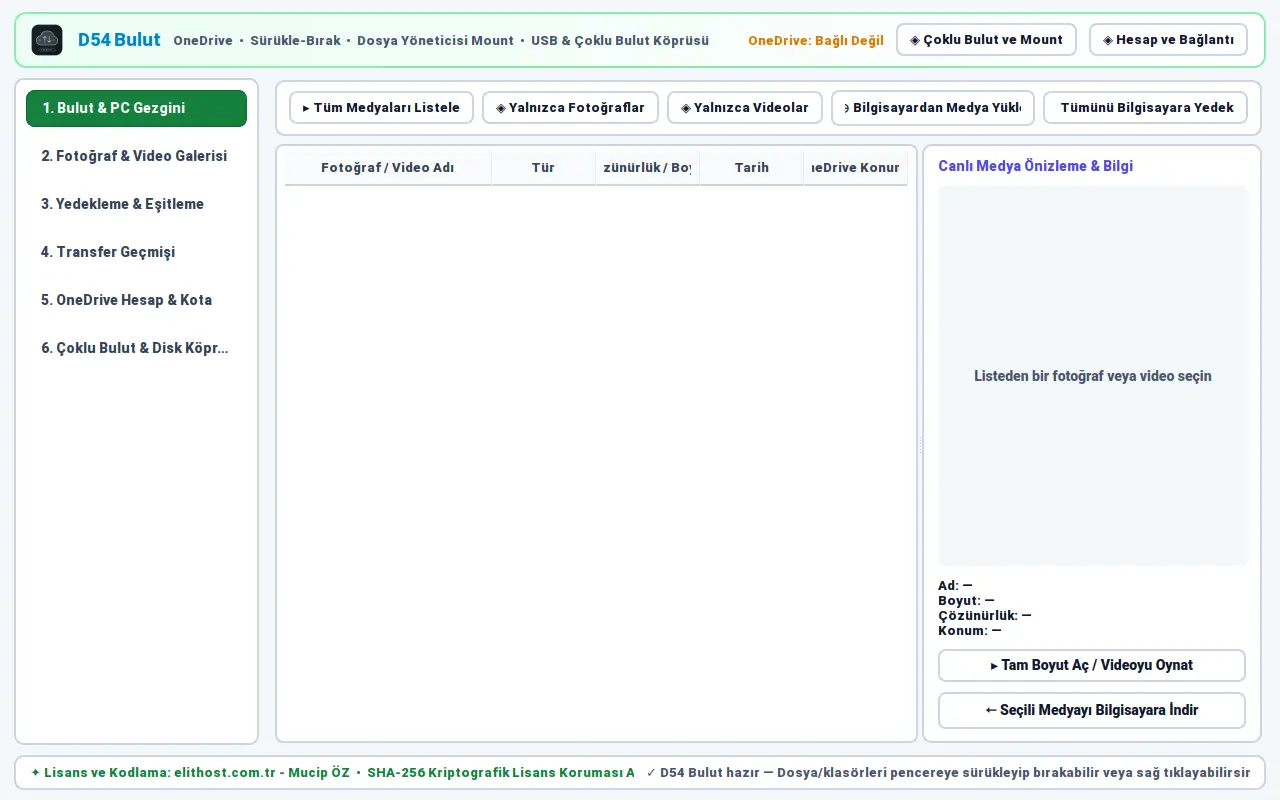Click the D54 Bulut cloud logo icon
This screenshot has height=800, width=1280.
pos(47,40)
